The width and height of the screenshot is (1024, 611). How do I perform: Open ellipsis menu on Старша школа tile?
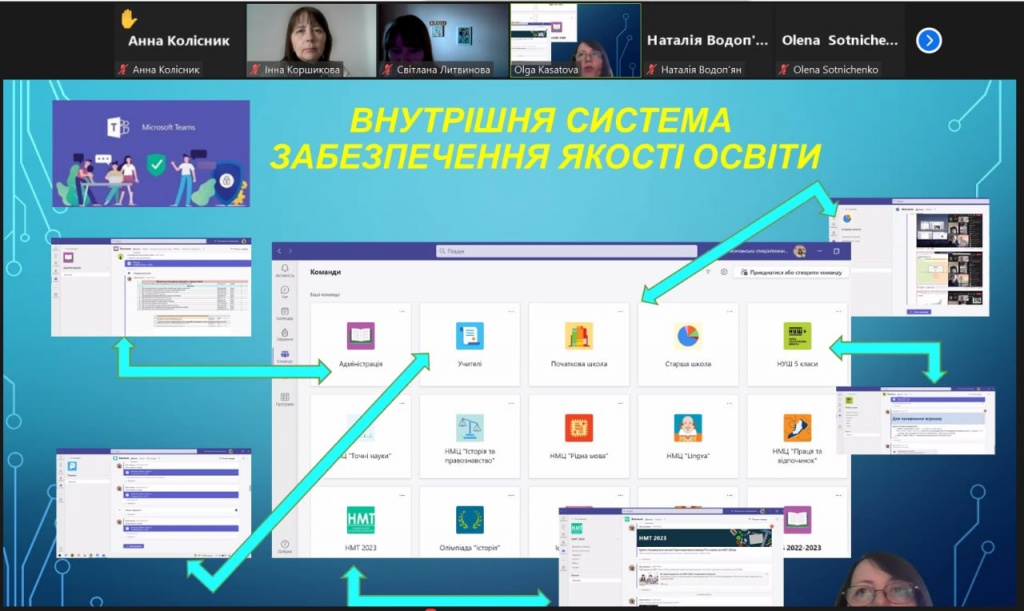[728, 311]
